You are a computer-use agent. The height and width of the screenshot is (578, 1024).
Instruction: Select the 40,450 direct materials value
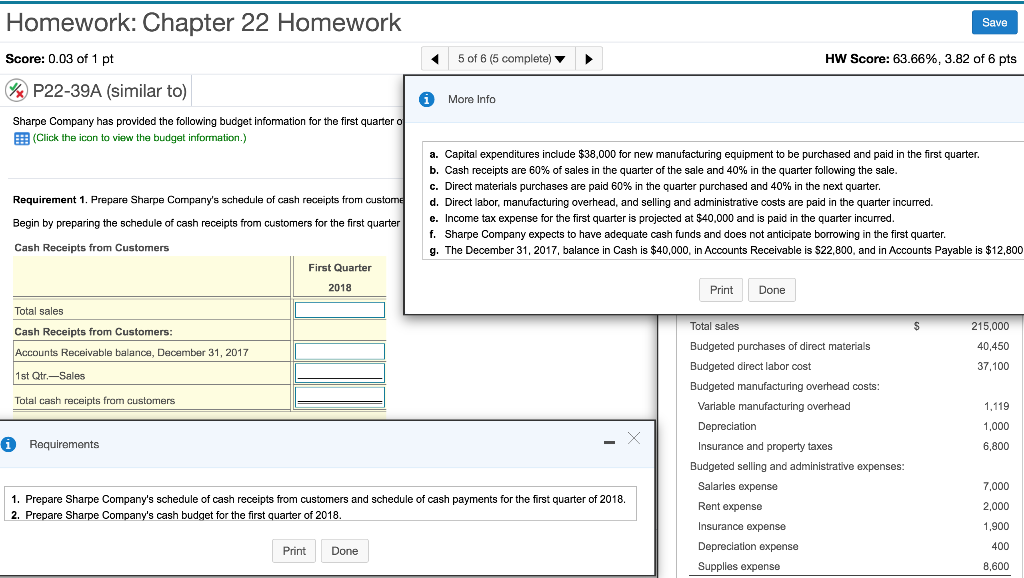pyautogui.click(x=993, y=346)
